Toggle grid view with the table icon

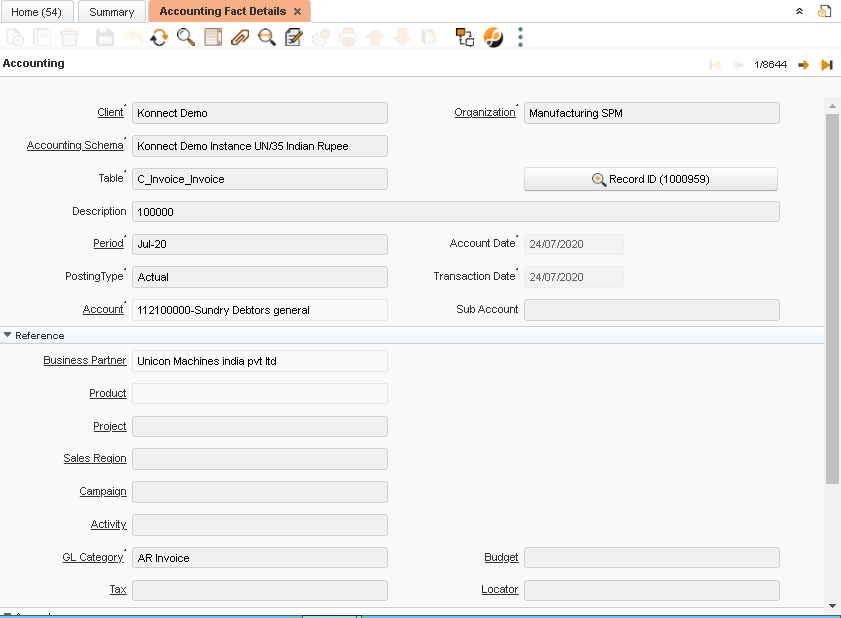pyautogui.click(x=213, y=38)
